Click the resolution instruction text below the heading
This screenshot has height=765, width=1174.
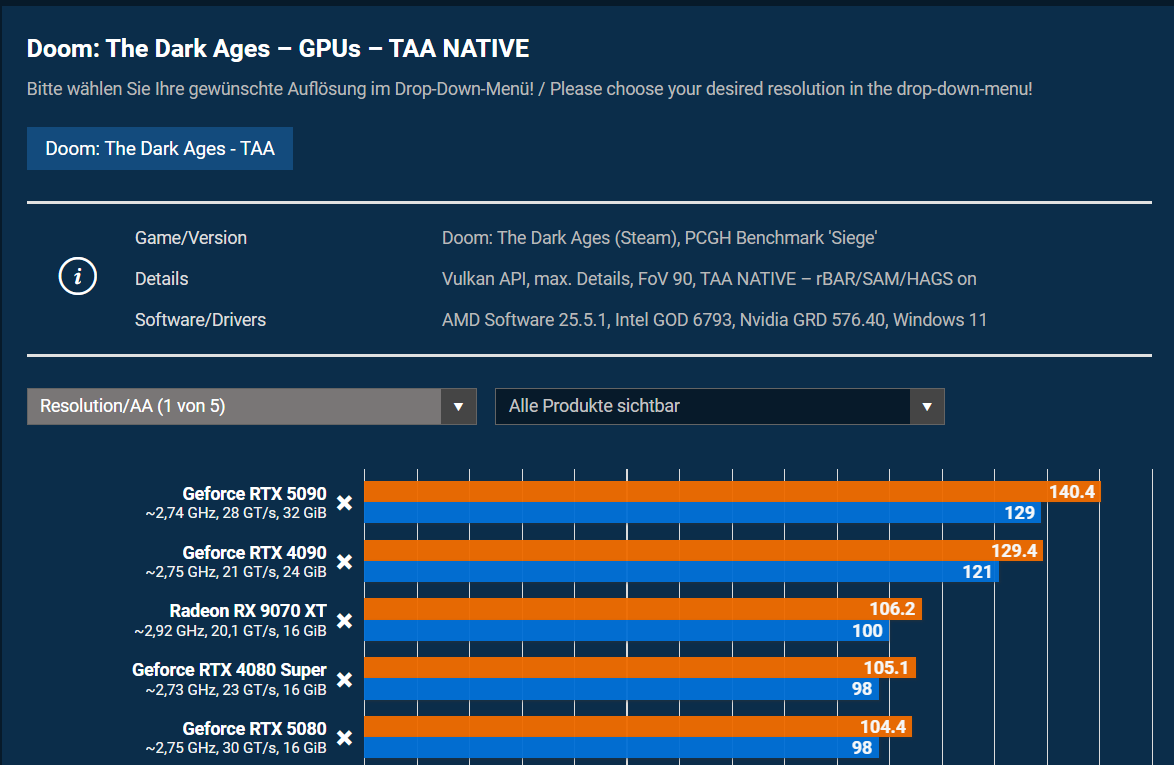point(529,89)
